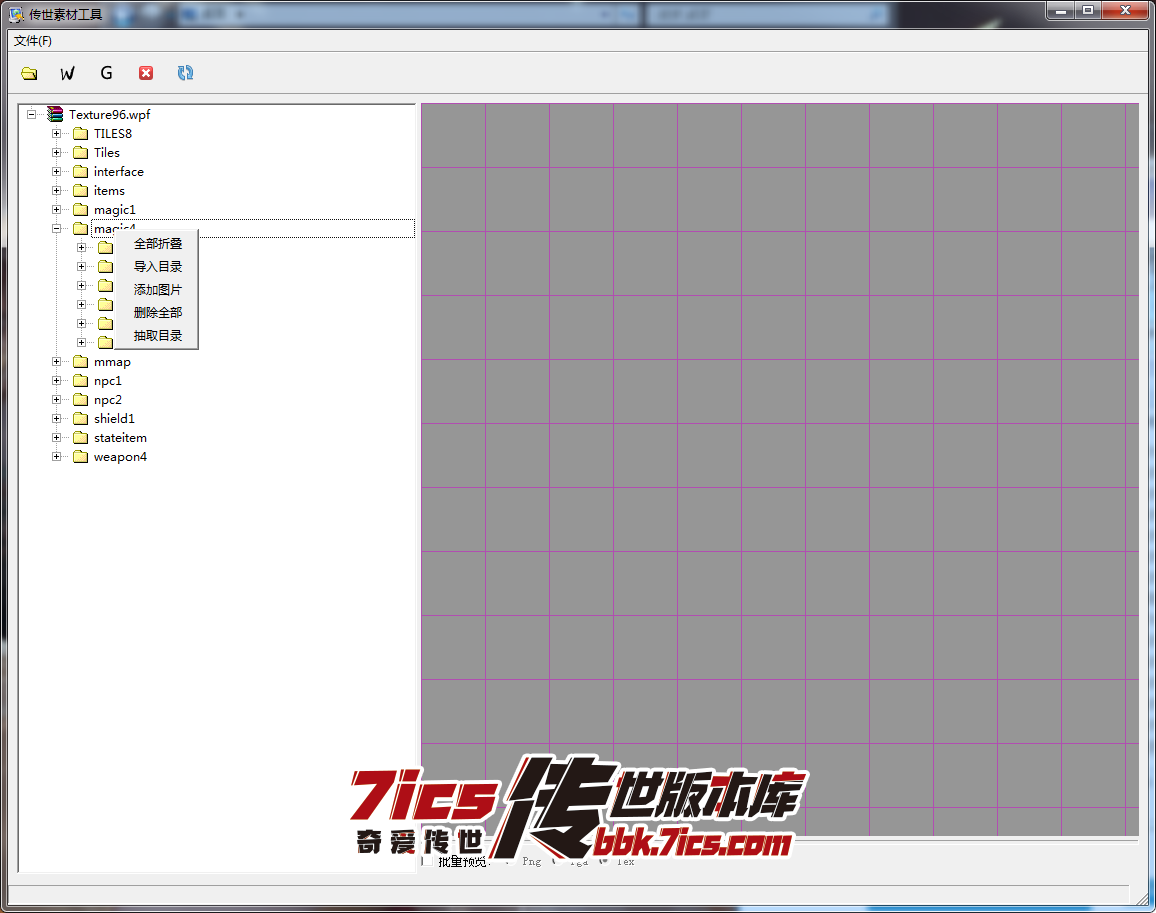Toggle the 批量预览 checkbox
This screenshot has width=1156, height=913.
428,861
